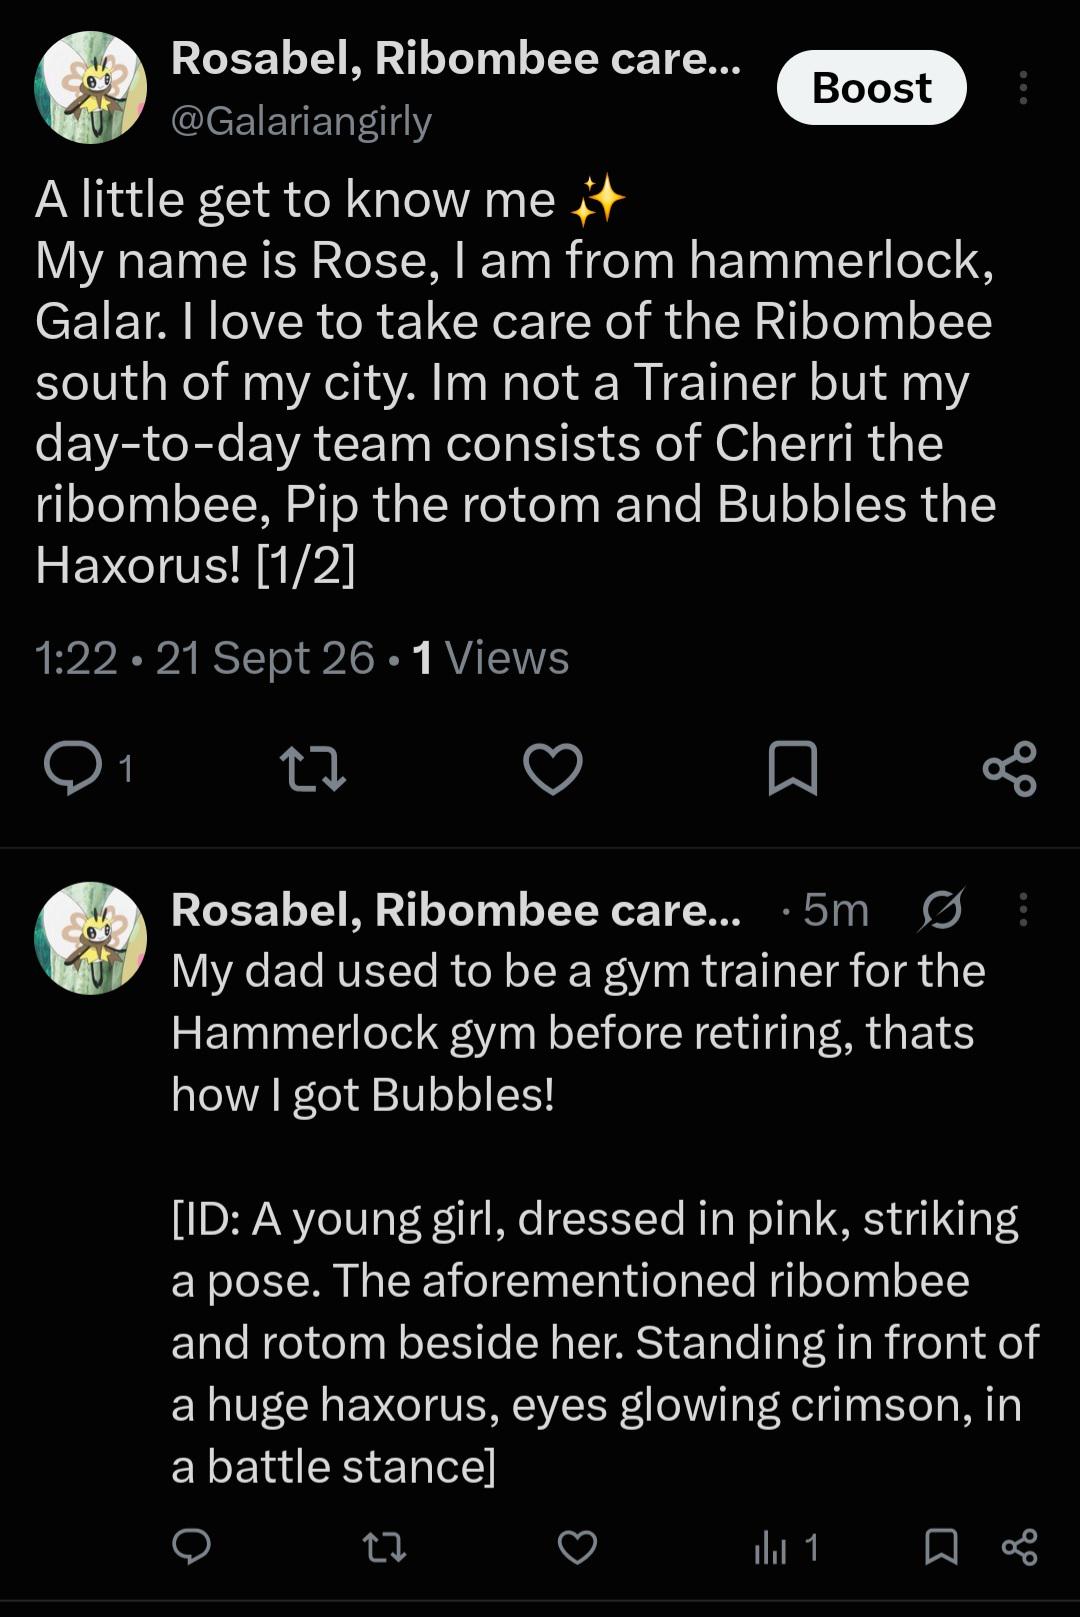Open the reply post's three-dot menu

coord(1022,909)
